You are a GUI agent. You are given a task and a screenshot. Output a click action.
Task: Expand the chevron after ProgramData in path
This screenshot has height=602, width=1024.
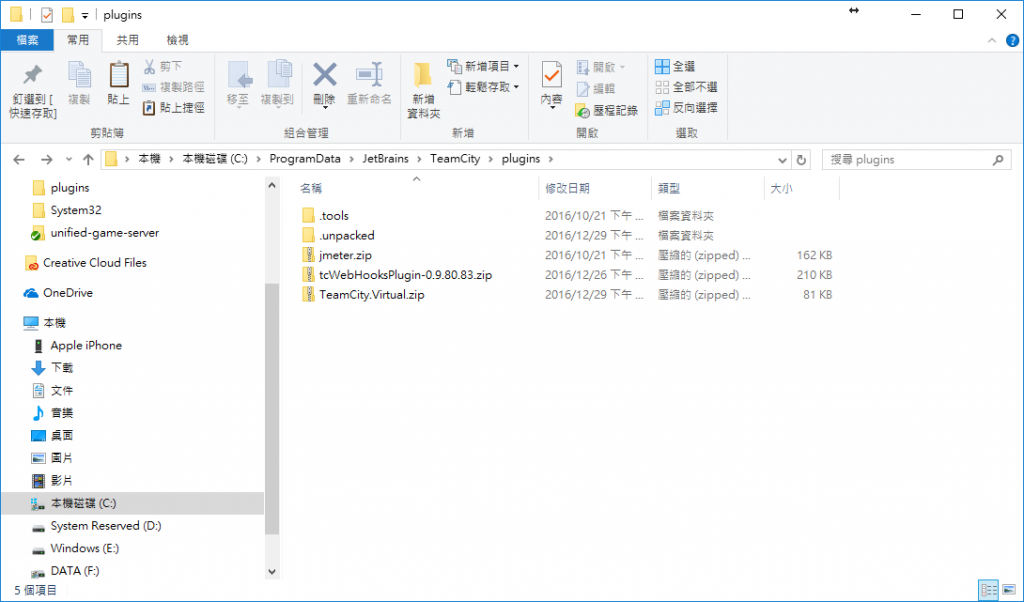pos(351,159)
